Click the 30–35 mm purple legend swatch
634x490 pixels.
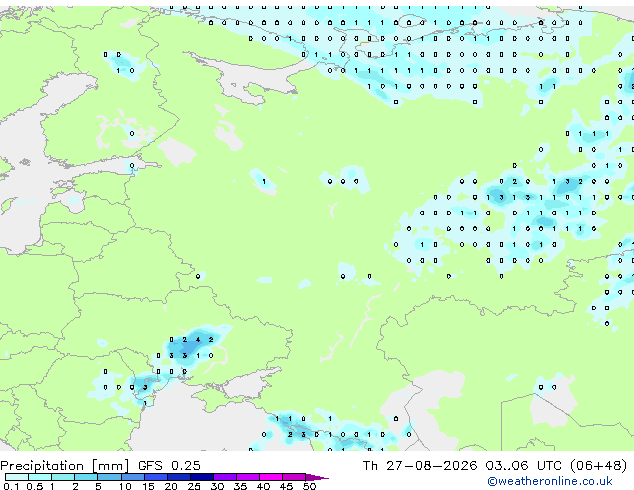(x=225, y=477)
